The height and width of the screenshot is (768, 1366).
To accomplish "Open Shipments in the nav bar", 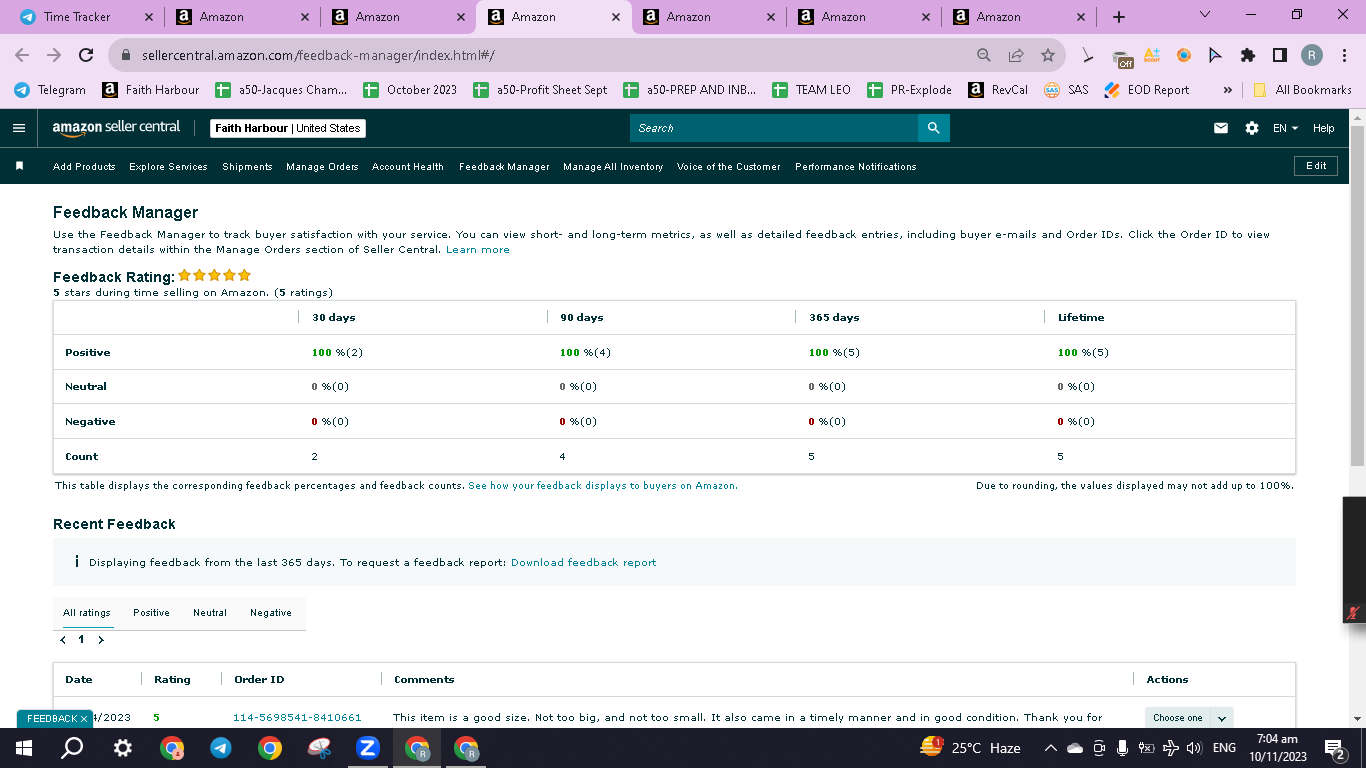I will click(x=247, y=167).
